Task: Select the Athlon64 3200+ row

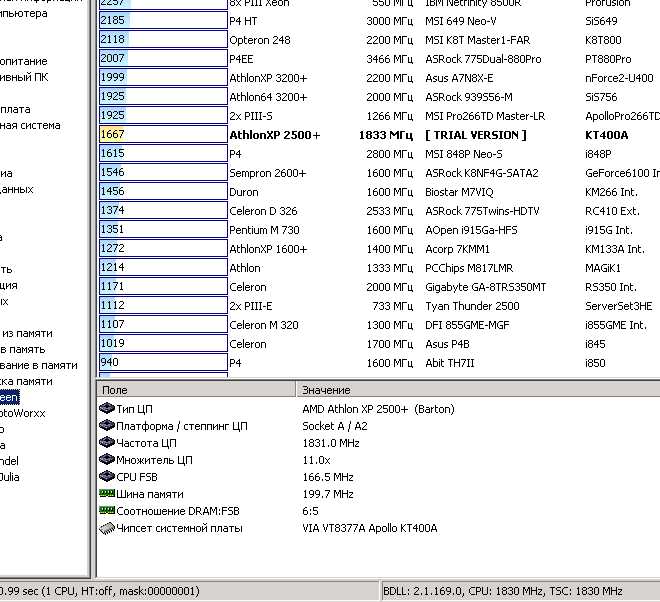Action: pyautogui.click(x=380, y=97)
